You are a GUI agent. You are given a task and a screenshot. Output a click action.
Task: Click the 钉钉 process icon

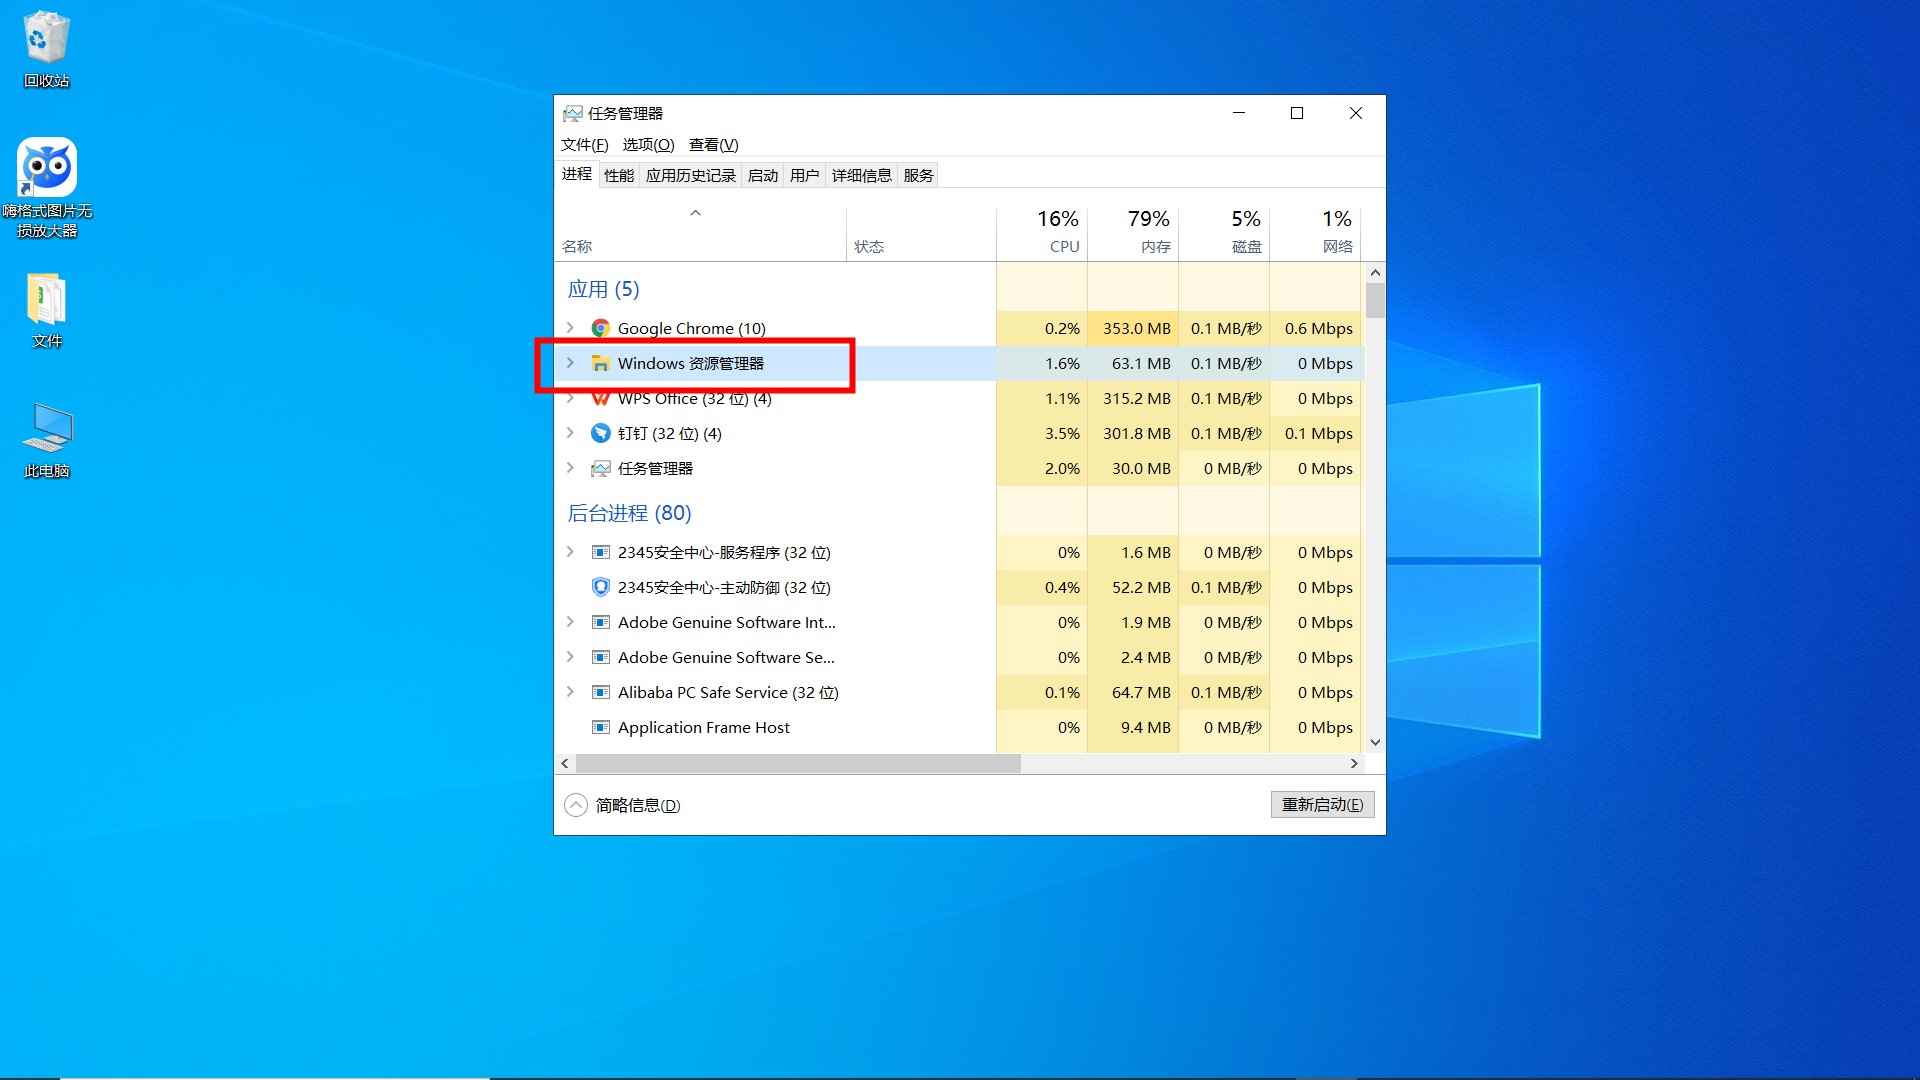pyautogui.click(x=600, y=433)
